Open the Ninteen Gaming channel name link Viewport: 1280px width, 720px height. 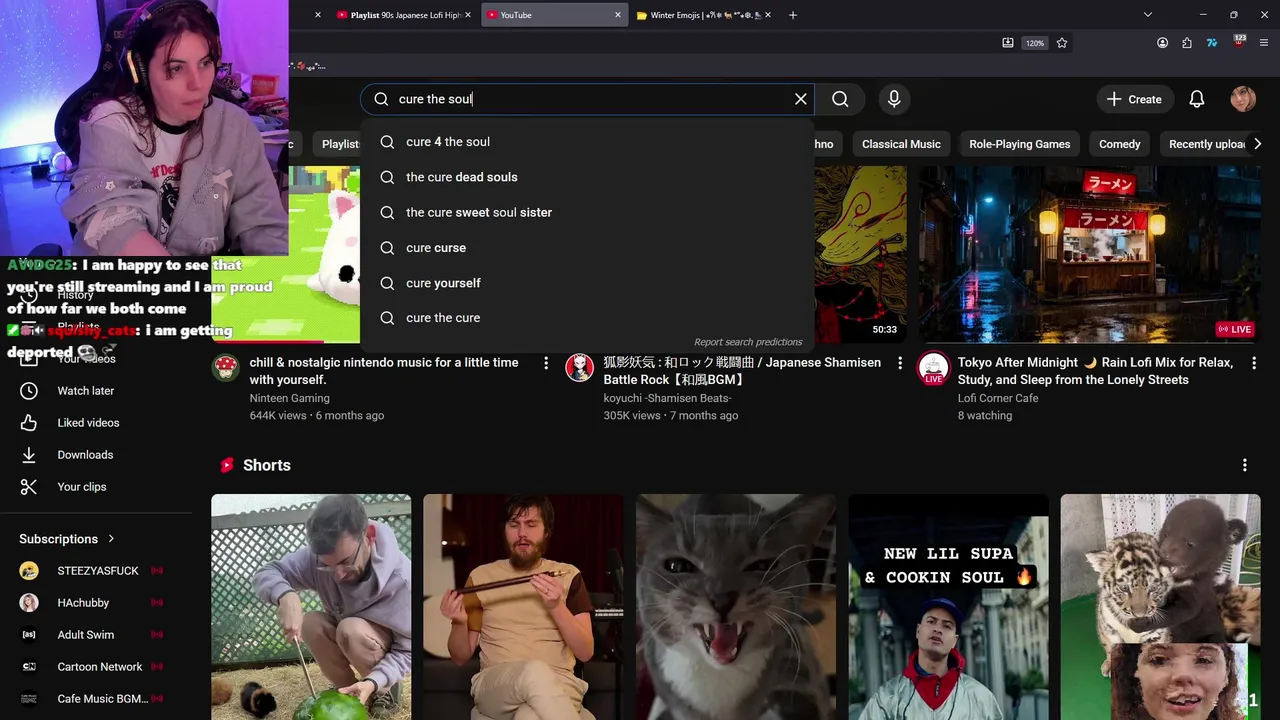click(x=289, y=398)
